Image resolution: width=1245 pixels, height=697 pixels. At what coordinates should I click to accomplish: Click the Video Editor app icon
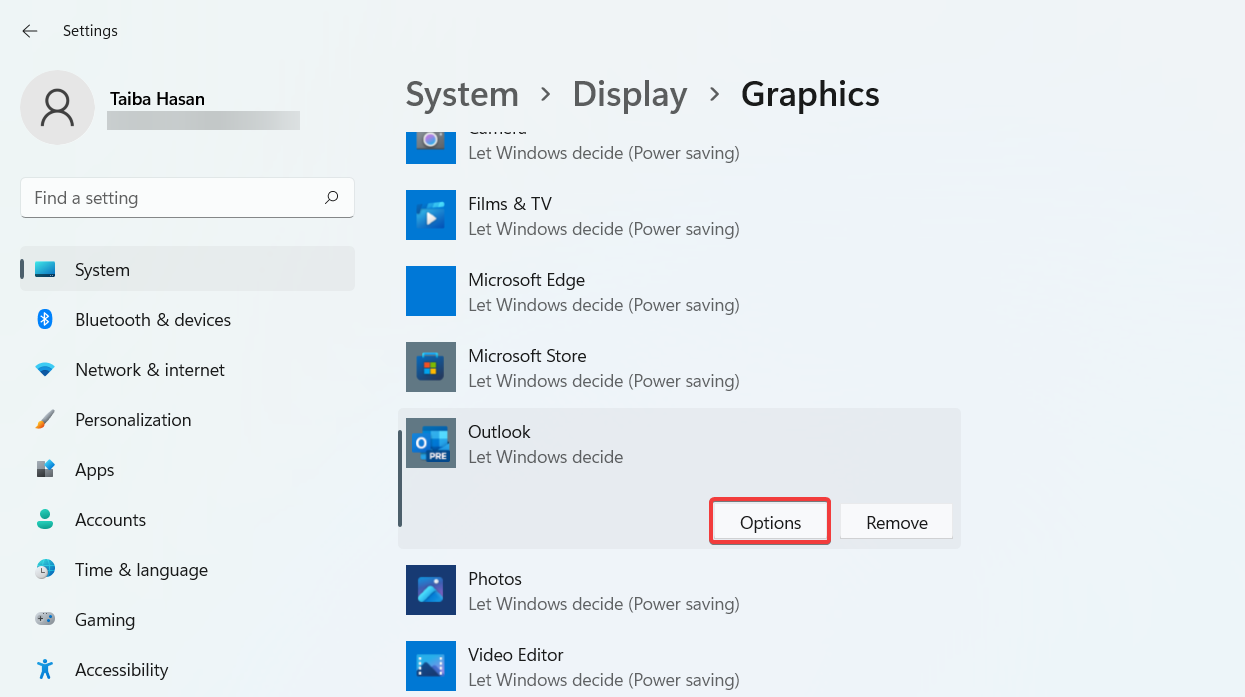coord(431,666)
